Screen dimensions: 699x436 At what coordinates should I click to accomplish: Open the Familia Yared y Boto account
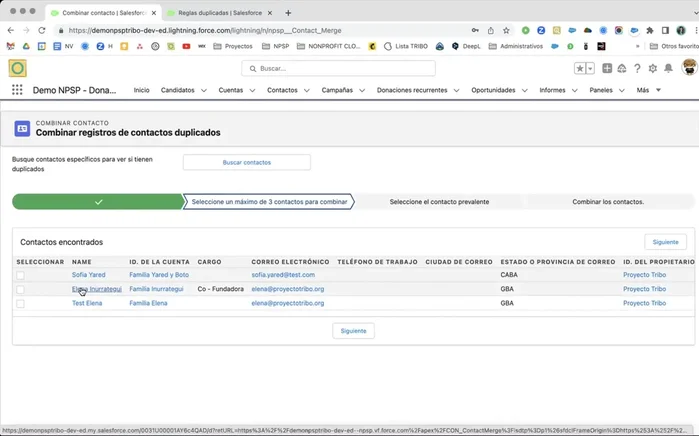(159, 275)
